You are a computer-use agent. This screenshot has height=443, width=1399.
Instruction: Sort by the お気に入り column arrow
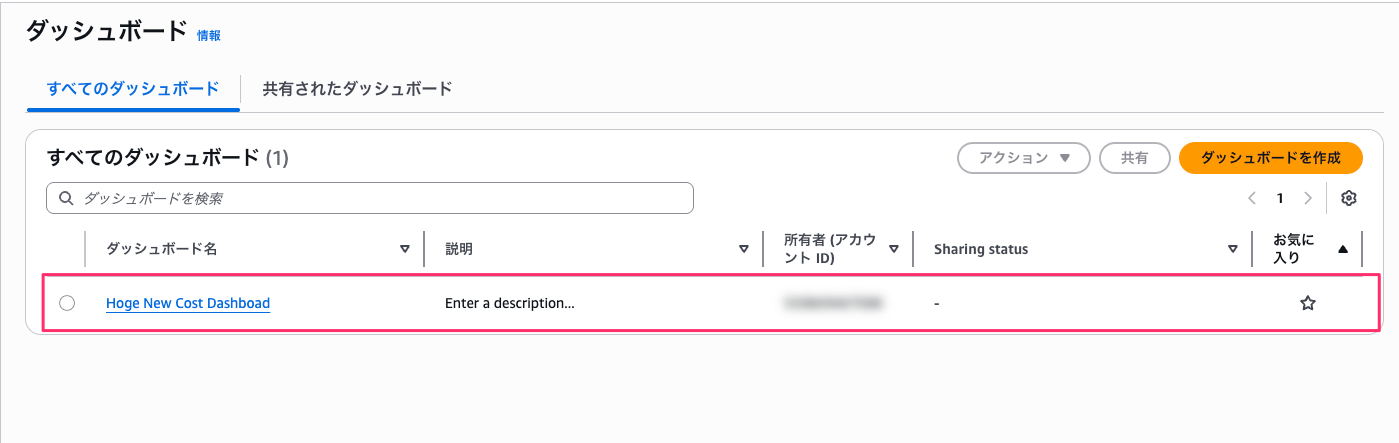pyautogui.click(x=1343, y=249)
